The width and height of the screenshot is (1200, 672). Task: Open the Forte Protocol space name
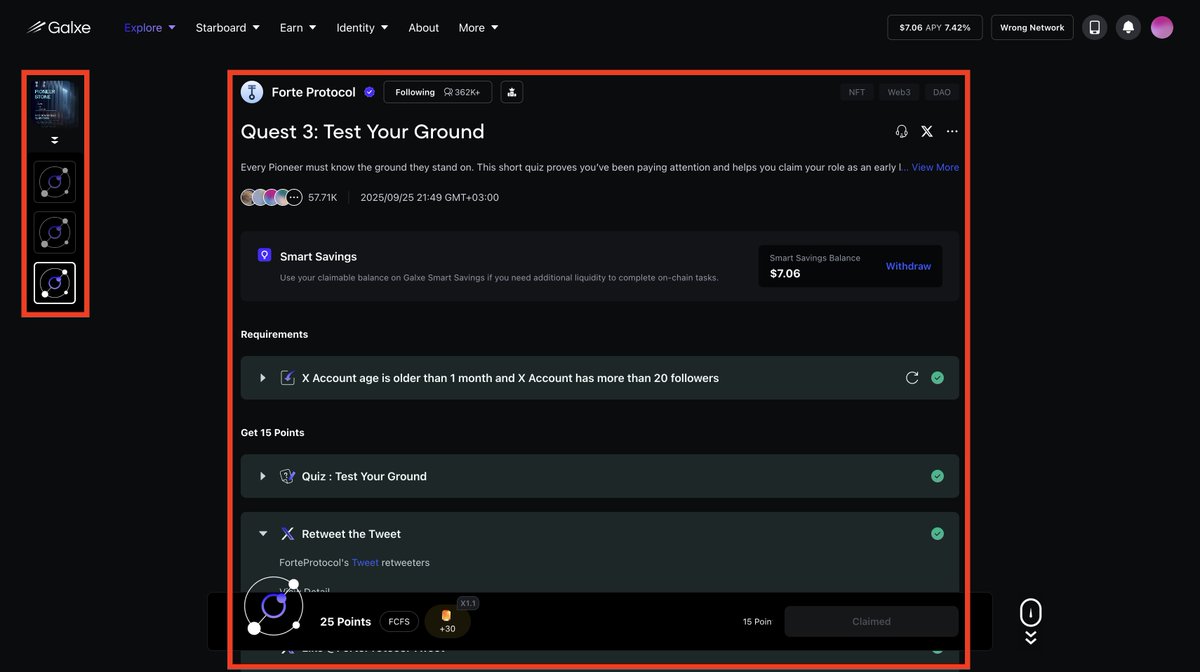coord(314,92)
